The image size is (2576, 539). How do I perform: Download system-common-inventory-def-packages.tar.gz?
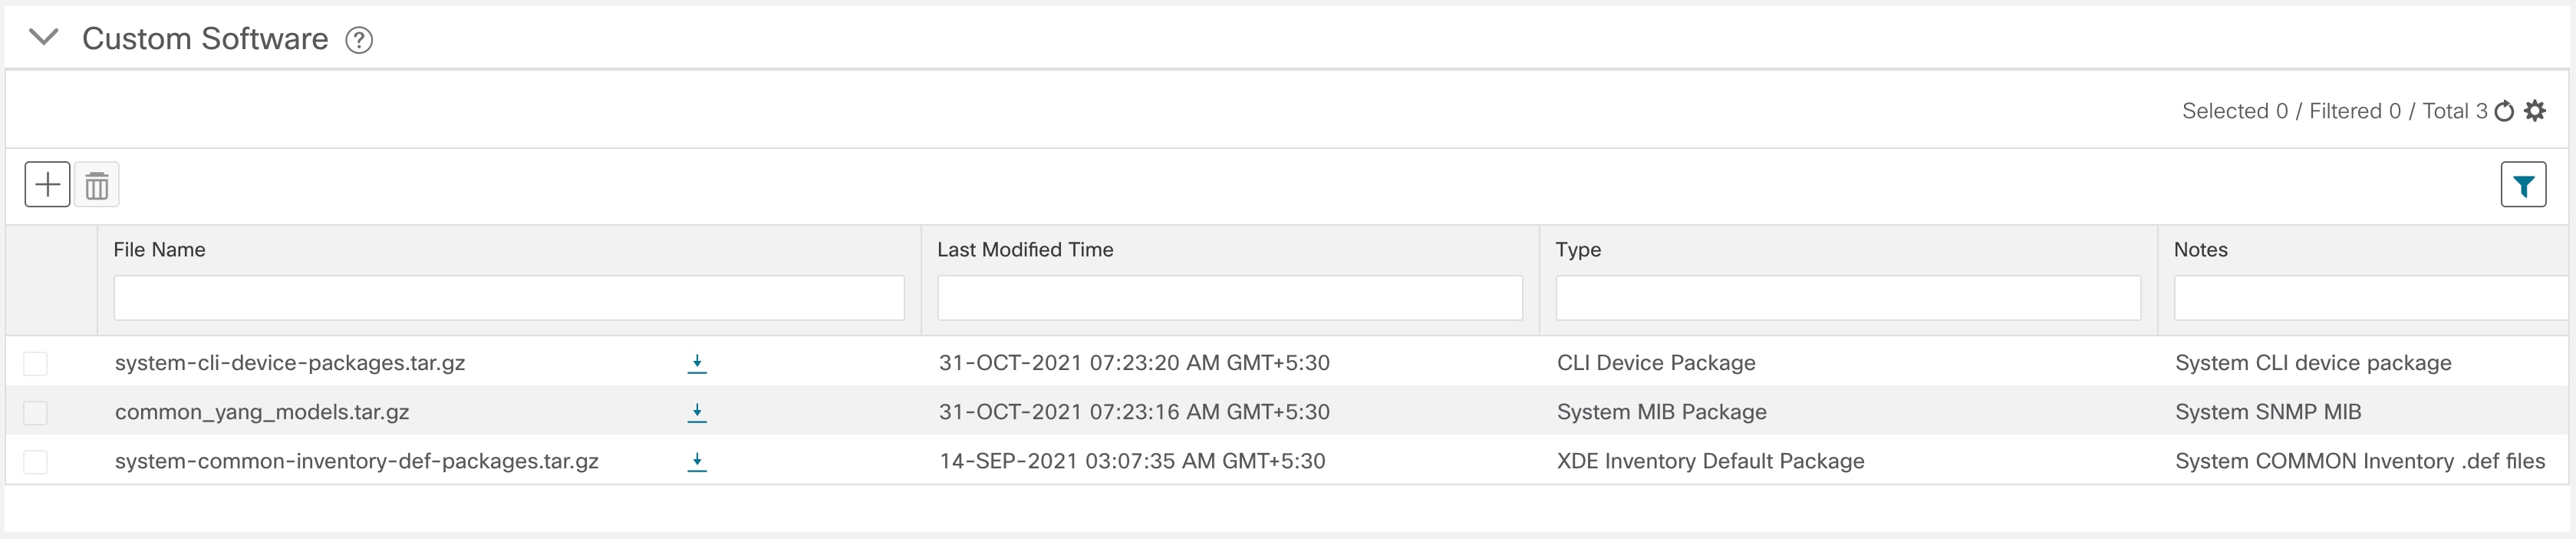pyautogui.click(x=697, y=461)
